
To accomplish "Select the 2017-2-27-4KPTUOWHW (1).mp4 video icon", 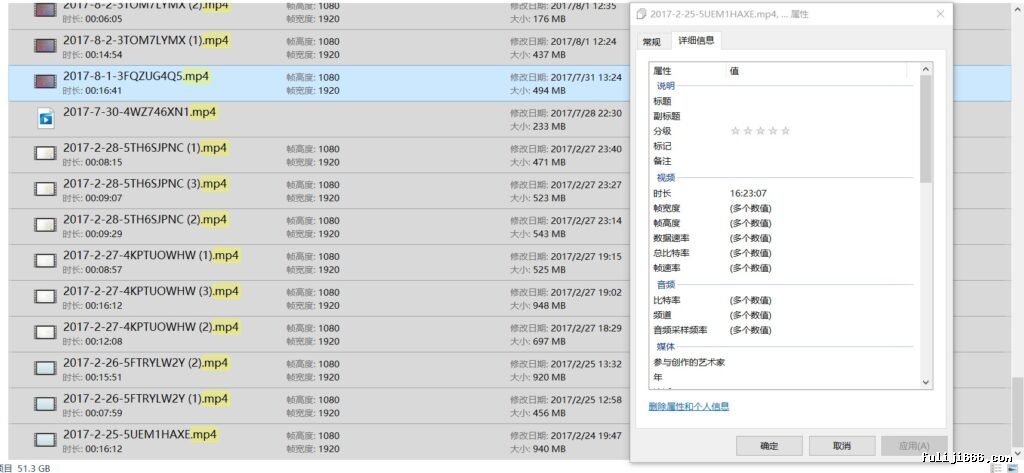I will click(44, 261).
